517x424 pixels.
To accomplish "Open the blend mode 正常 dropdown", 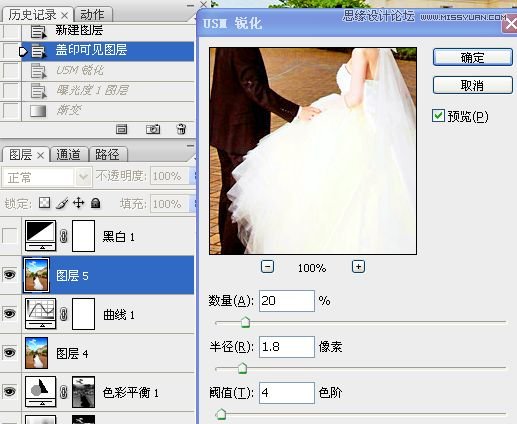I will pos(47,177).
